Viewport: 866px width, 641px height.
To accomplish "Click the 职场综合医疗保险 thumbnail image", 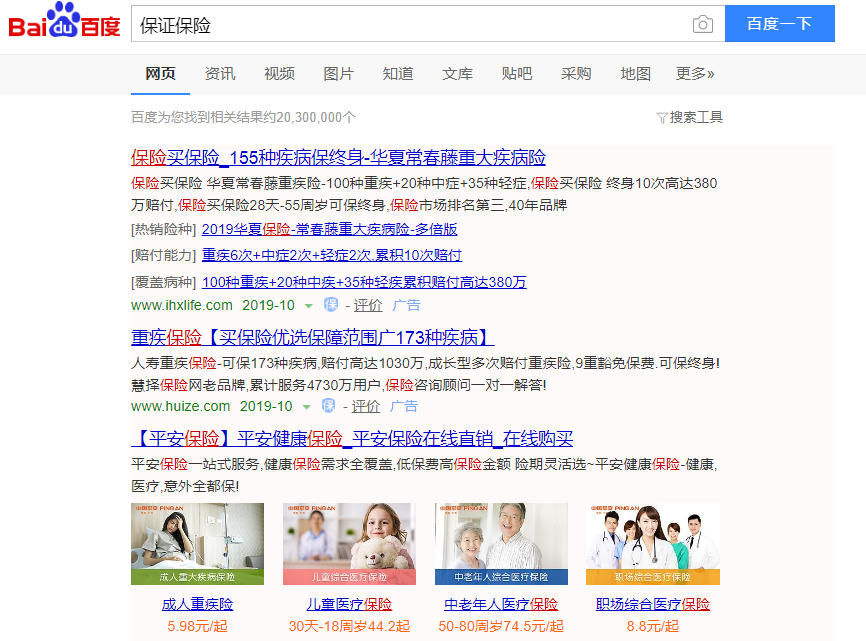I will [653, 544].
